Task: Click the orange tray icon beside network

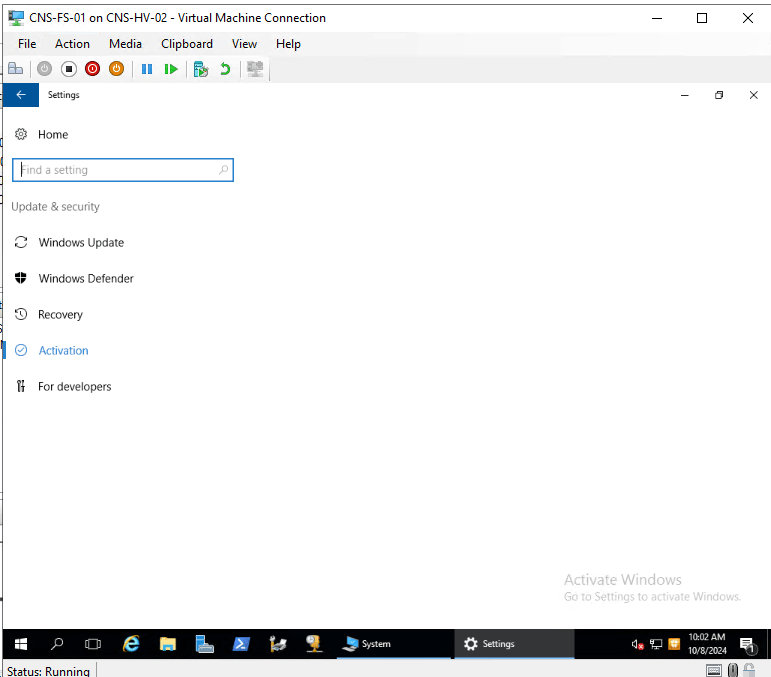Action: coord(674,644)
